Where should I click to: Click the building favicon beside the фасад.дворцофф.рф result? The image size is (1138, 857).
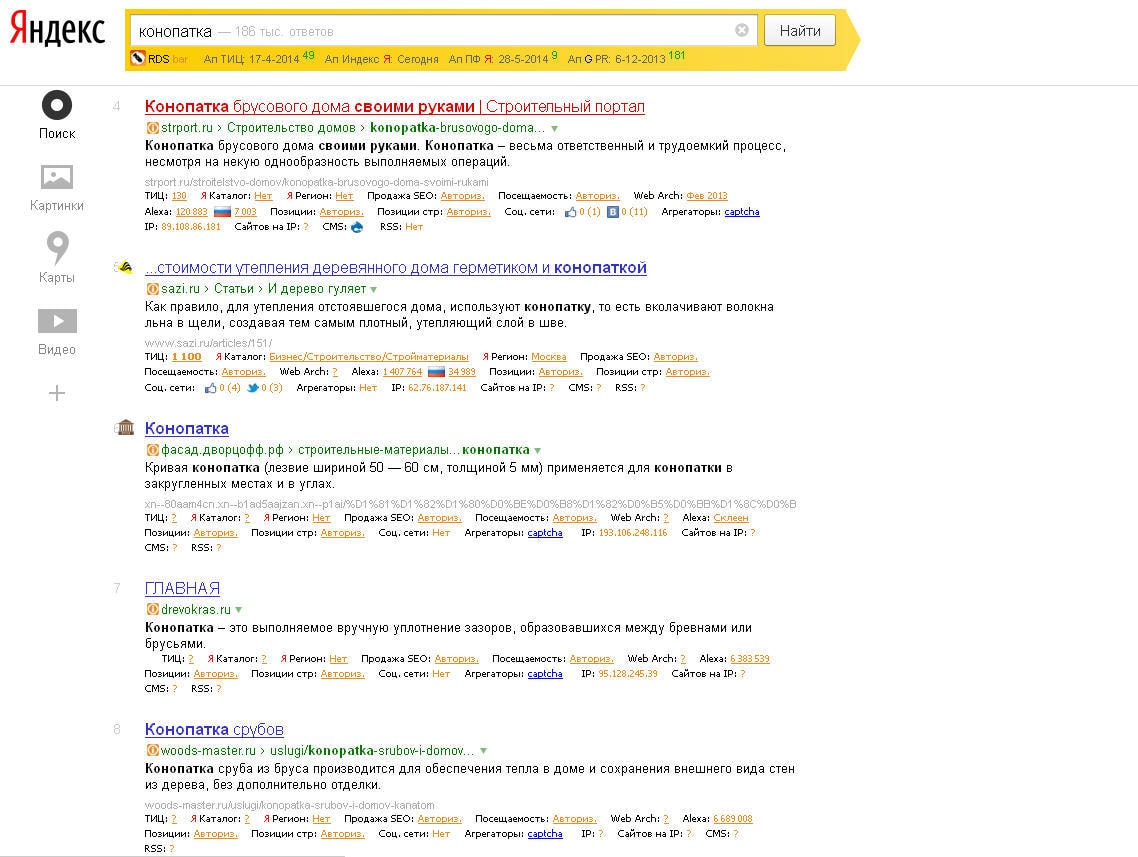tap(125, 428)
